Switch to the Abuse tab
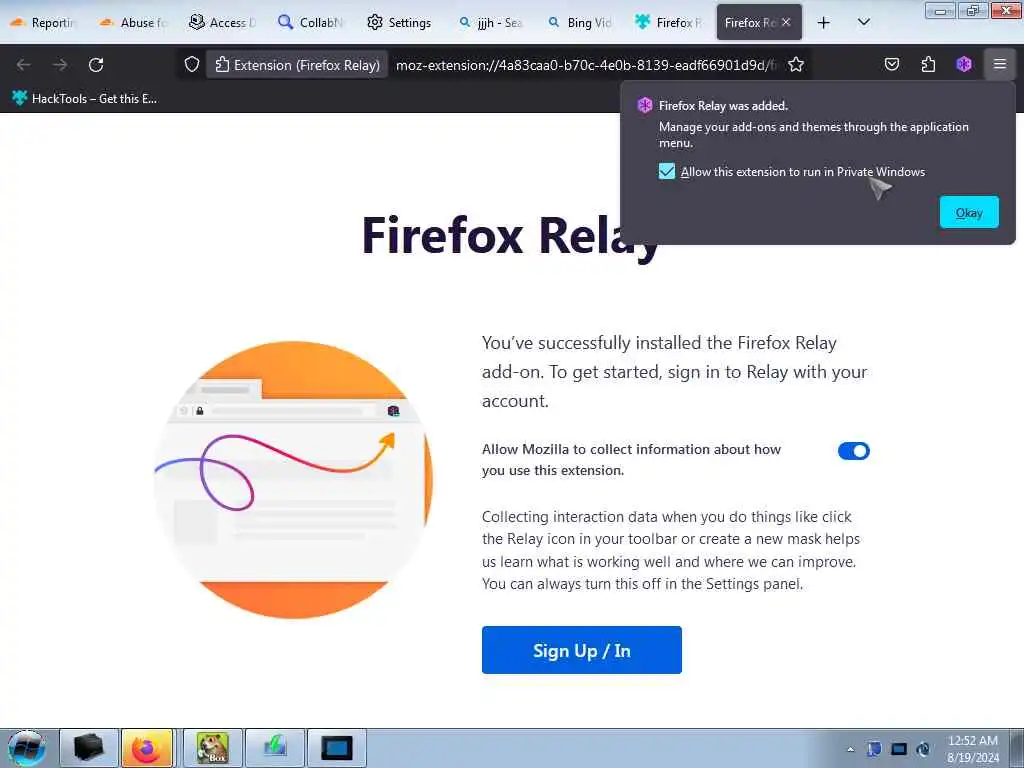The image size is (1024, 768). tap(134, 22)
